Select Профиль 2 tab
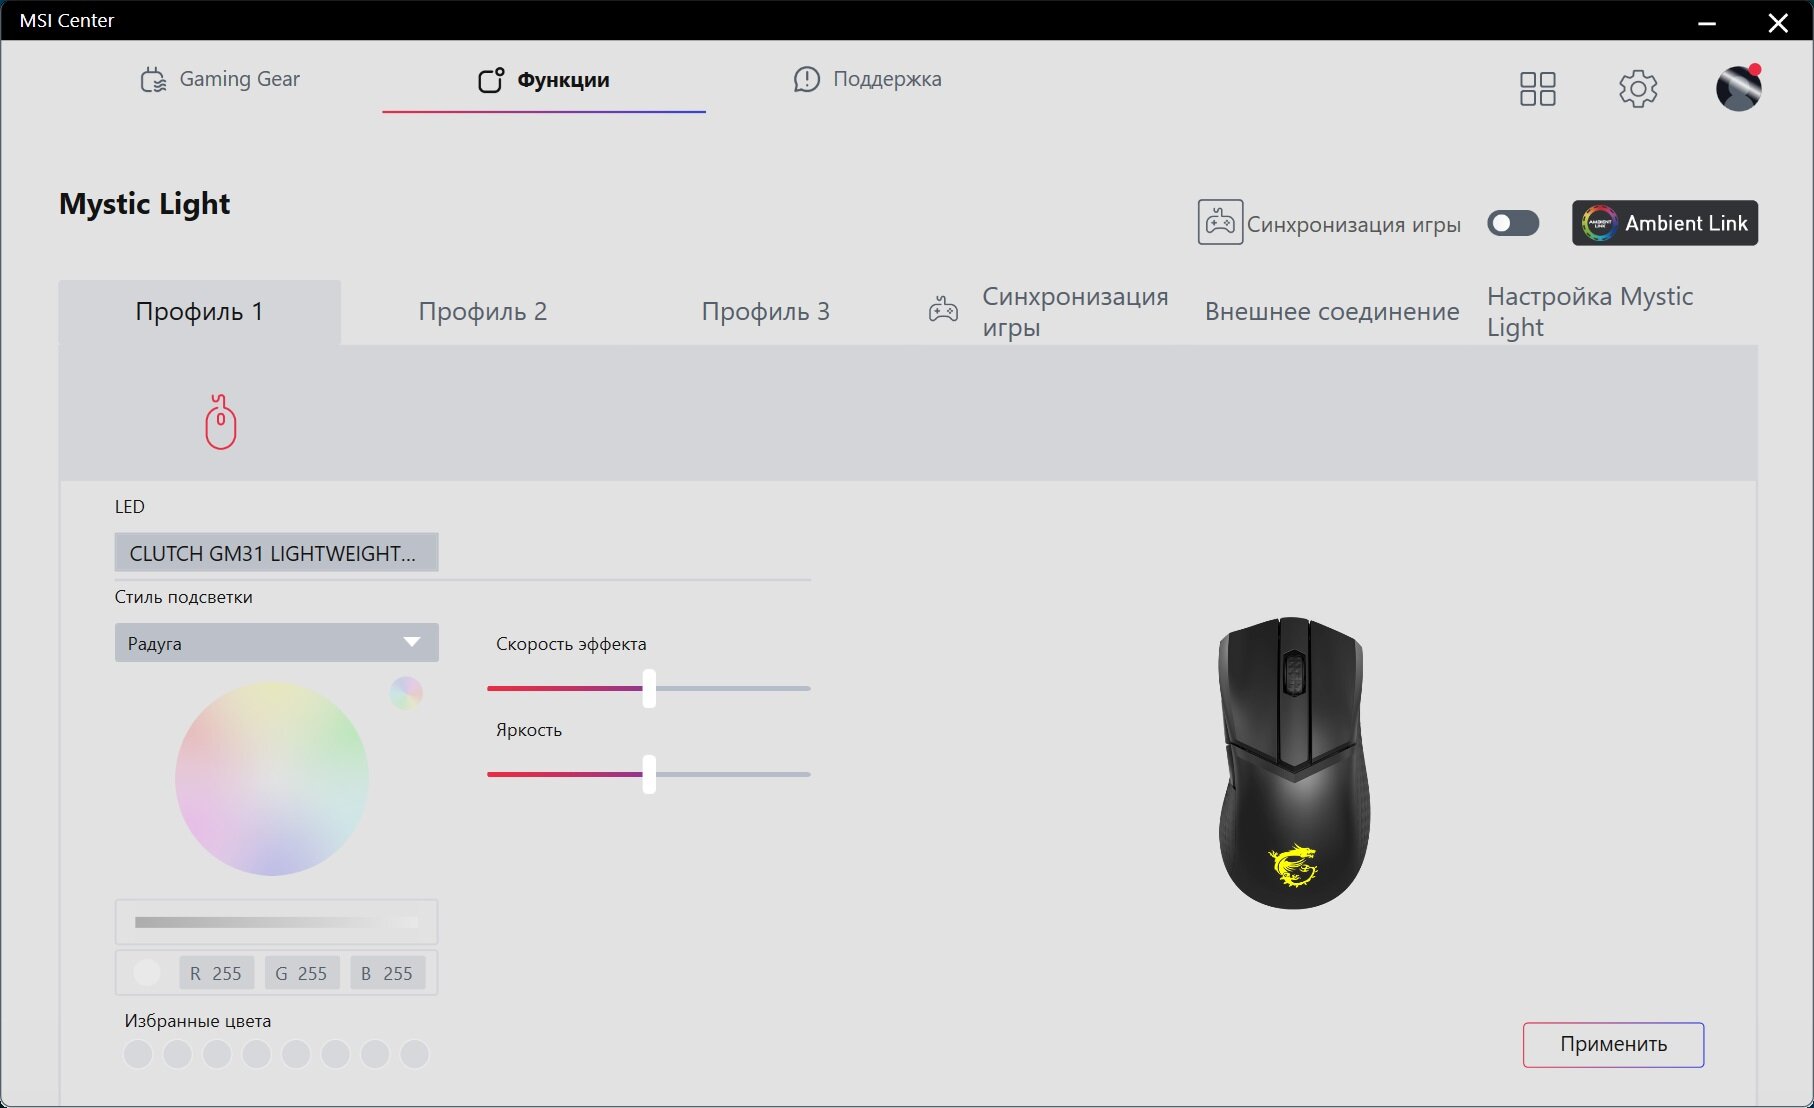Viewport: 1814px width, 1108px height. point(483,312)
